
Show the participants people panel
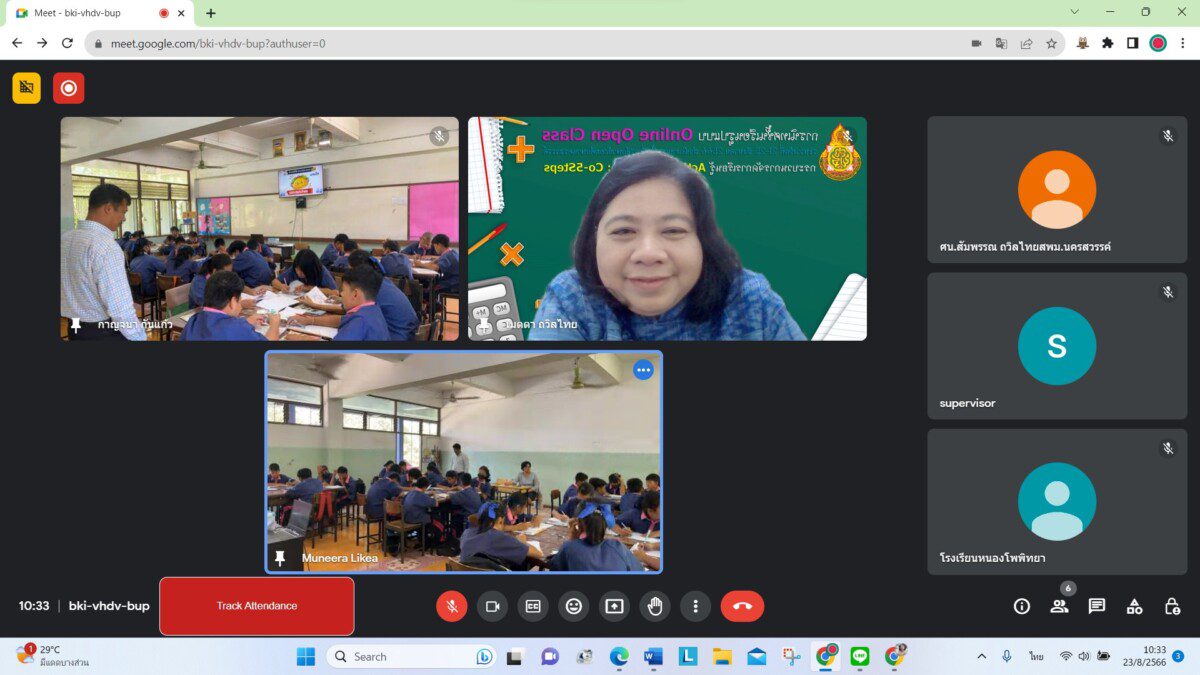point(1059,606)
